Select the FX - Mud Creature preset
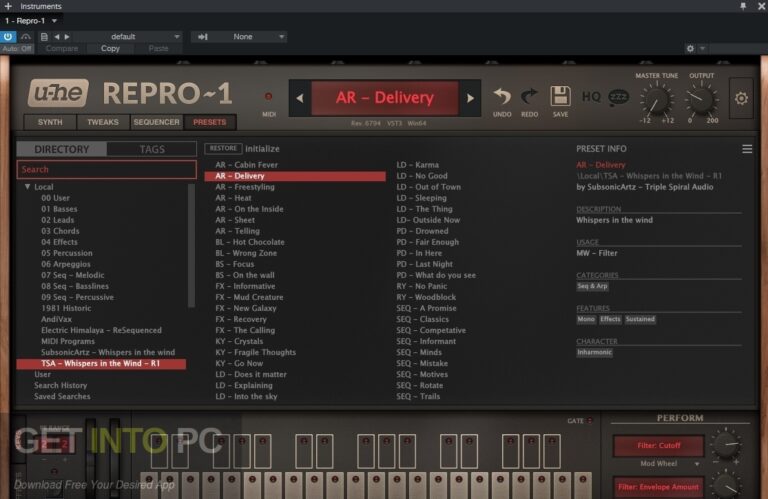The width and height of the screenshot is (768, 499). click(x=249, y=297)
